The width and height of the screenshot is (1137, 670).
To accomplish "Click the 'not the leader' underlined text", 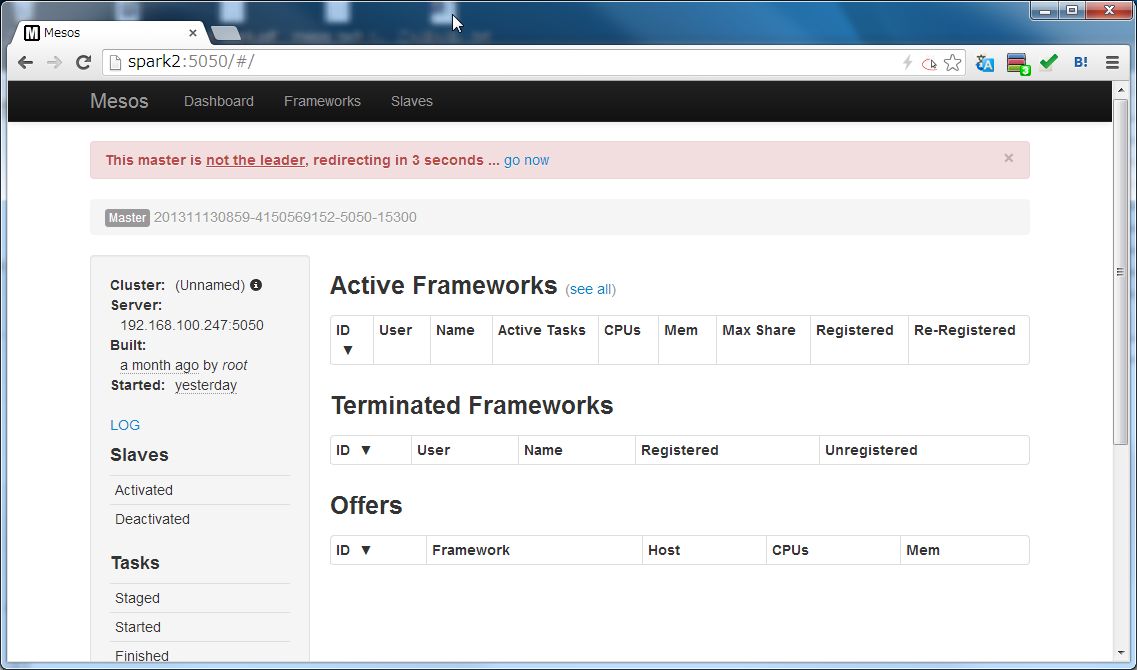I will point(255,160).
